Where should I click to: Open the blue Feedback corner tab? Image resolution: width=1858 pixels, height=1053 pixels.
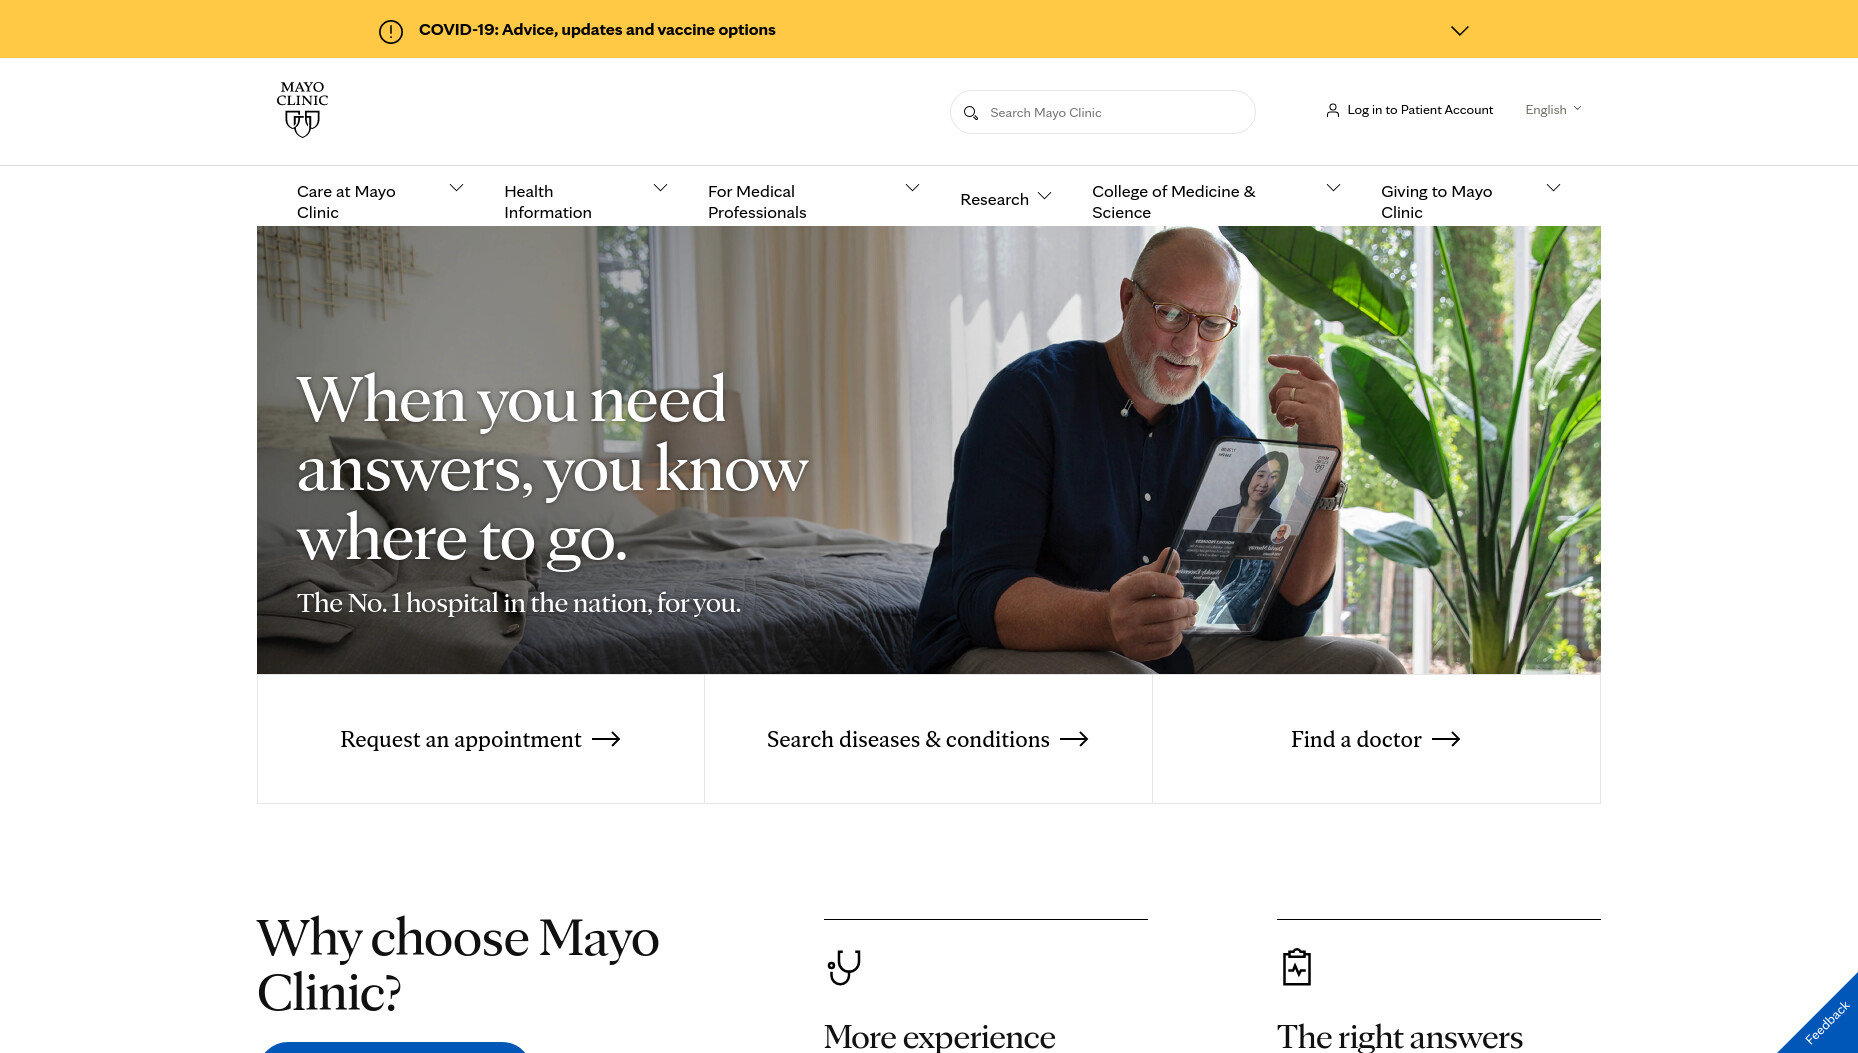click(x=1826, y=1022)
